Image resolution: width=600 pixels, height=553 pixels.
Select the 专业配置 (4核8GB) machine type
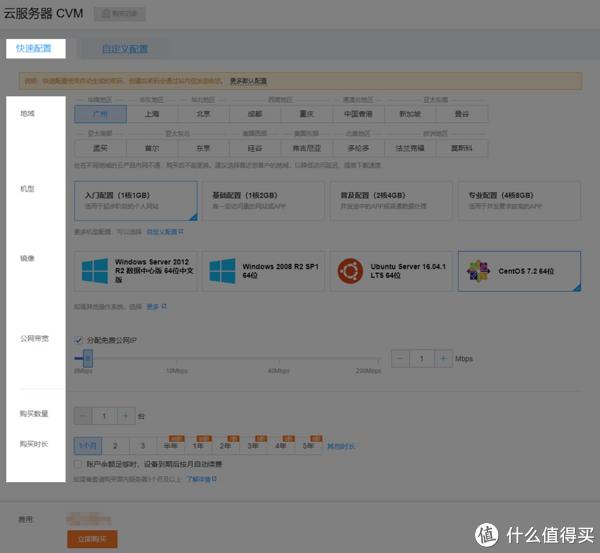pos(520,201)
